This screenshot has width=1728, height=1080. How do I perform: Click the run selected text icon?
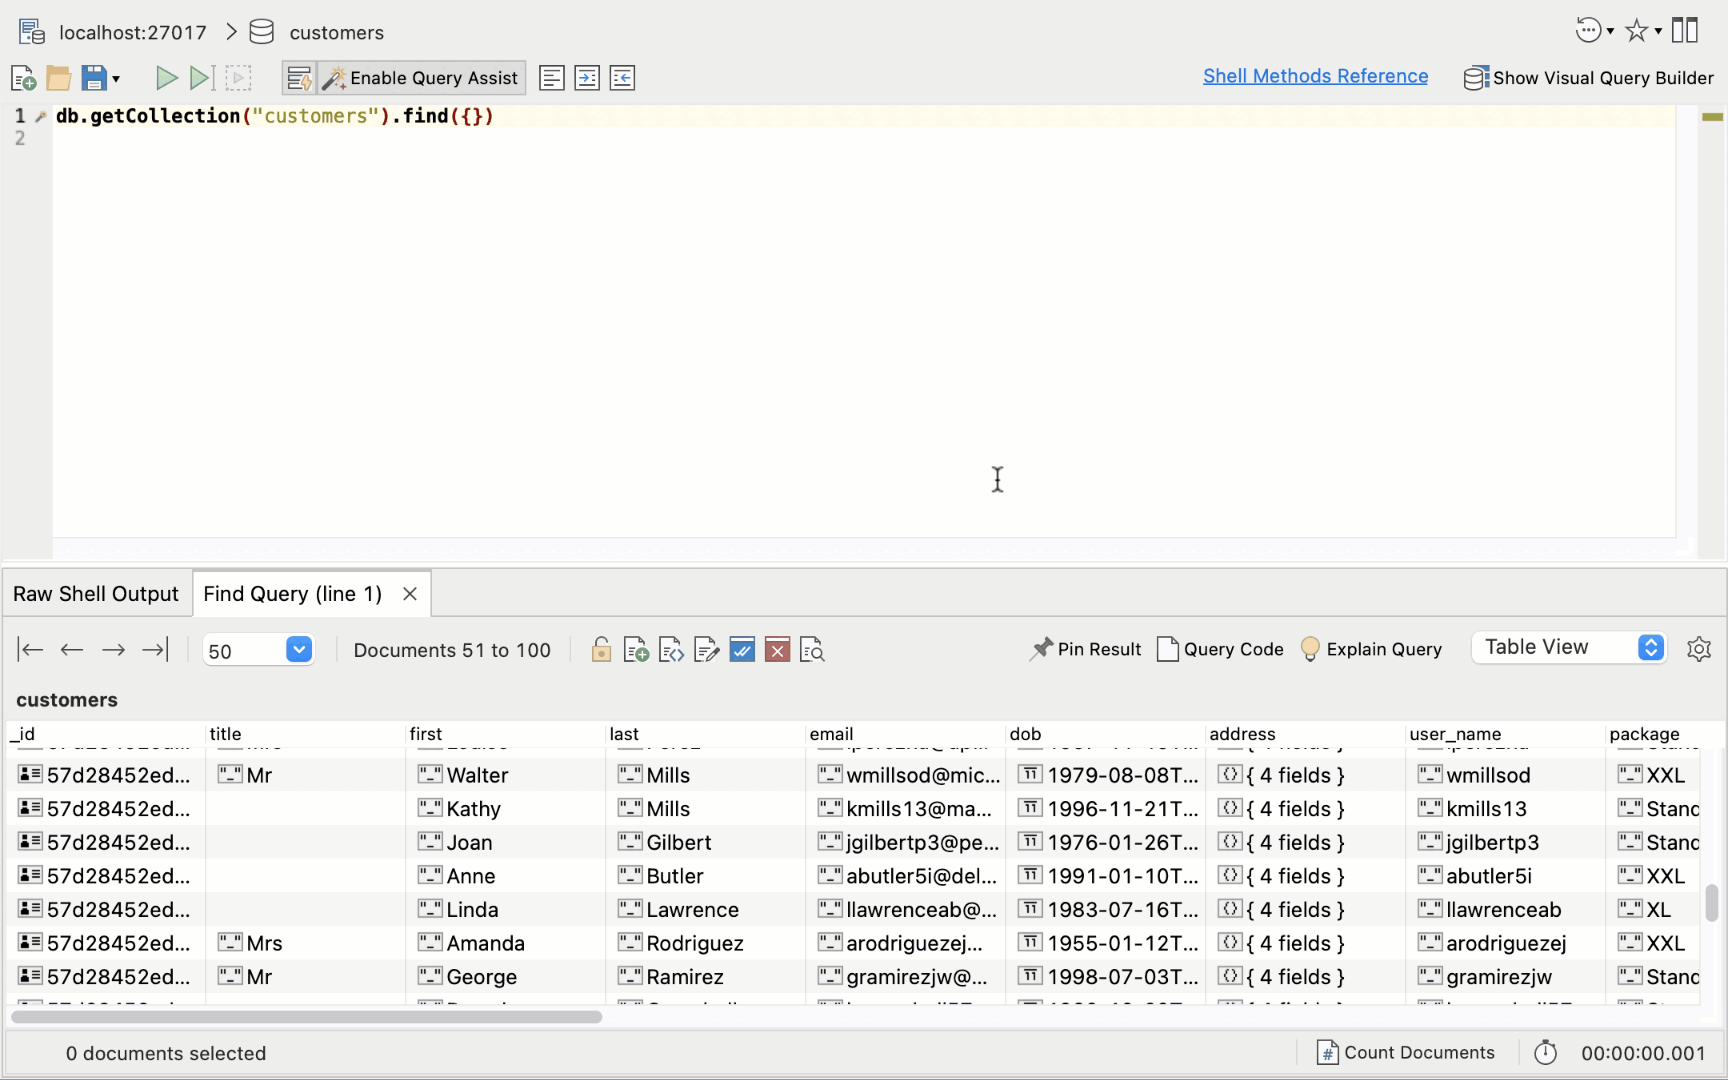pos(238,78)
